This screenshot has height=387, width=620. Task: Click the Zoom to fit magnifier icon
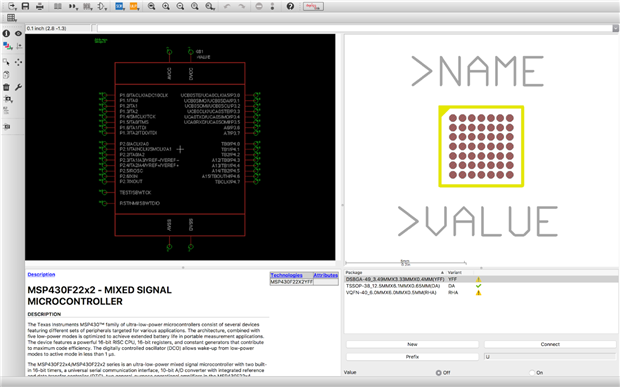pos(151,6)
